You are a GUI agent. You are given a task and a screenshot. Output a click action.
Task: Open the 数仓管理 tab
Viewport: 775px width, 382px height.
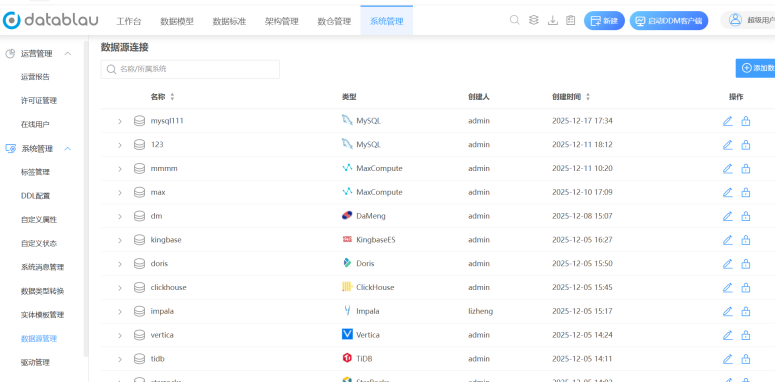(x=334, y=21)
